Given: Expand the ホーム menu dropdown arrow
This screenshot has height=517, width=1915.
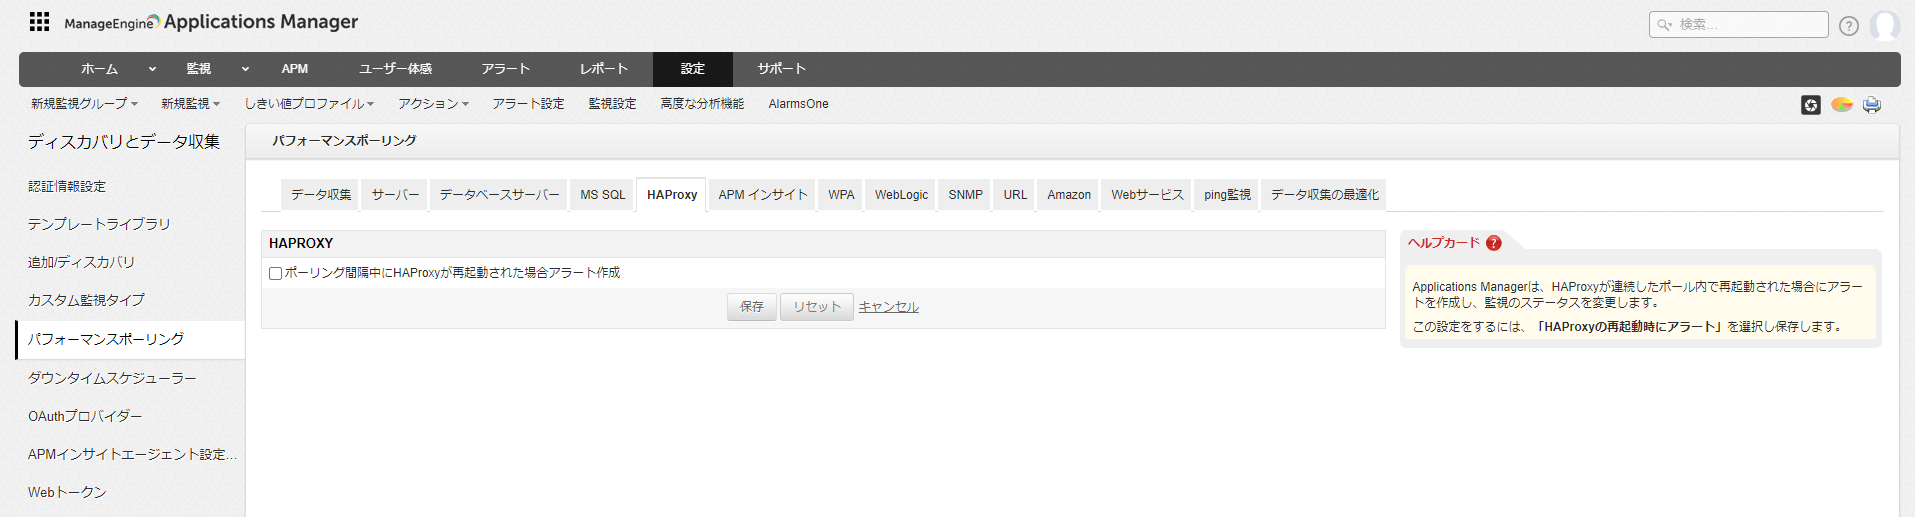Looking at the screenshot, I should 152,69.
